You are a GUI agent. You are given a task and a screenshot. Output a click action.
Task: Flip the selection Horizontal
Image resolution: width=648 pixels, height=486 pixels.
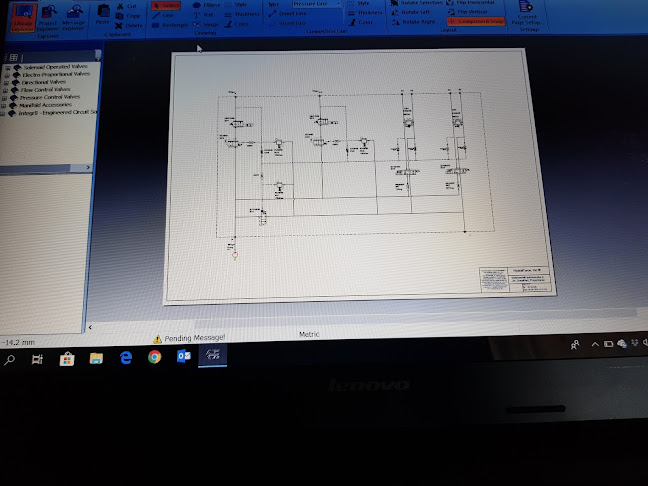tap(471, 2)
